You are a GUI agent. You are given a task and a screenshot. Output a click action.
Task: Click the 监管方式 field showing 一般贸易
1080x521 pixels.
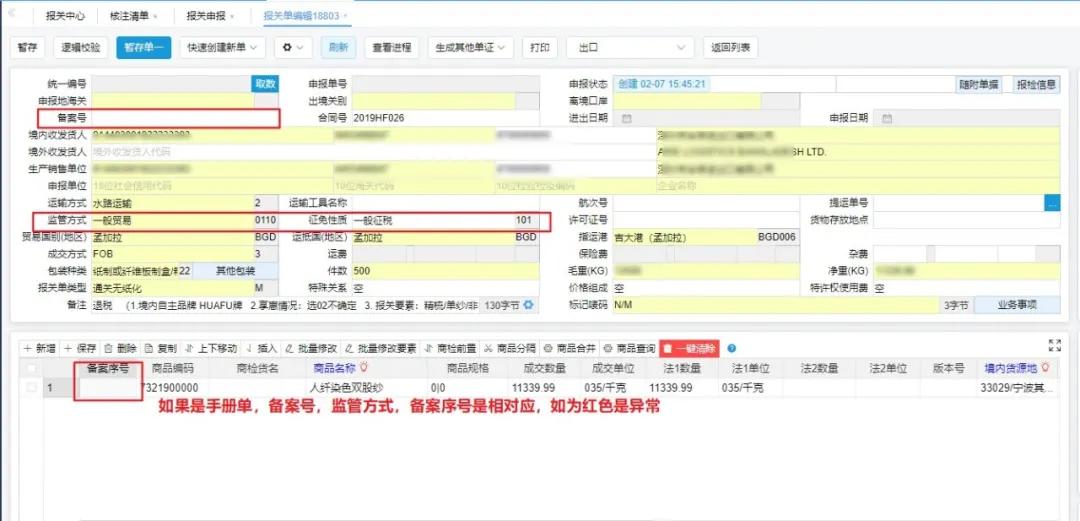tap(172, 221)
